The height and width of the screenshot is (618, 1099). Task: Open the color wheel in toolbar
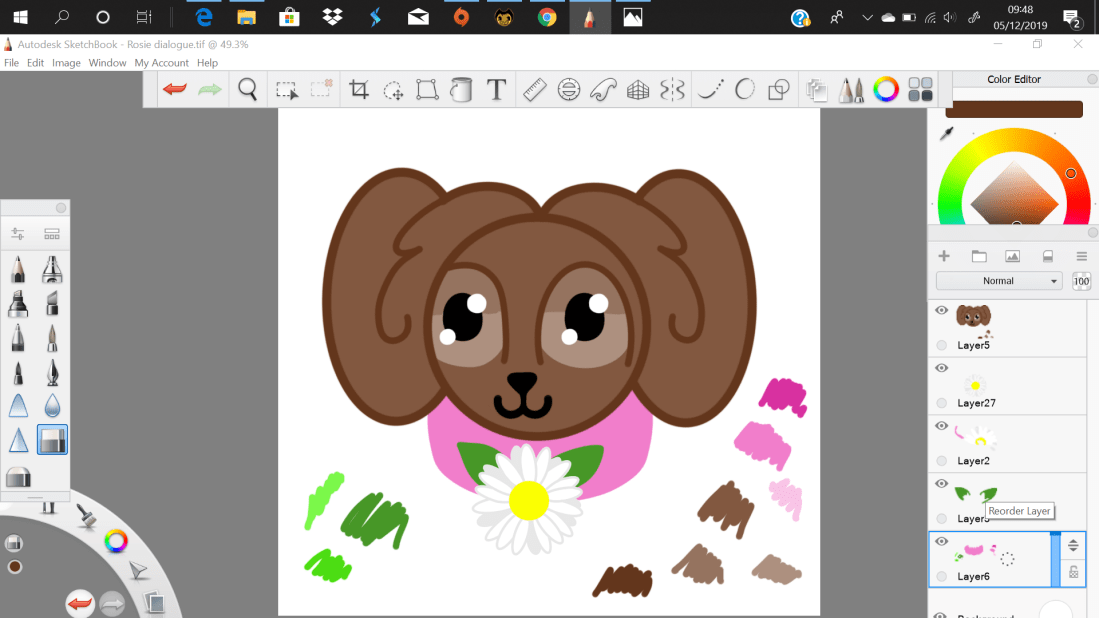point(886,90)
